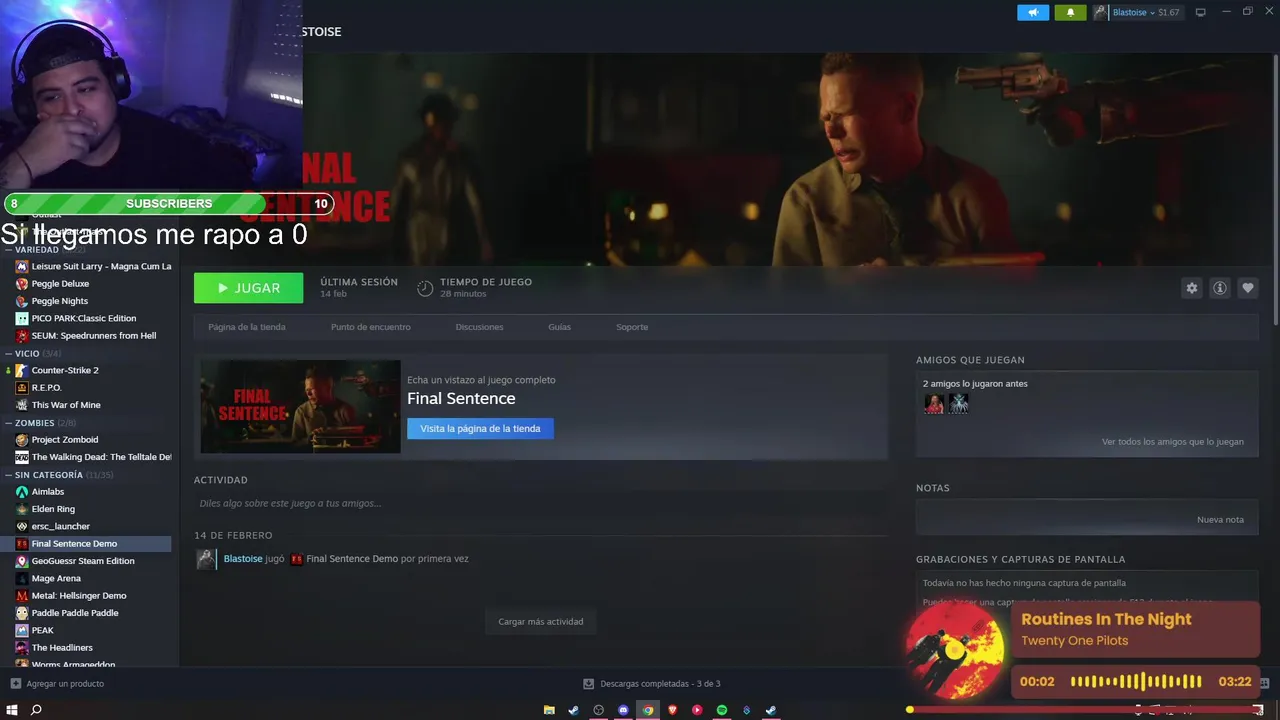Viewport: 1280px width, 720px height.
Task: Select Mage Arena in library
Action: pyautogui.click(x=57, y=578)
